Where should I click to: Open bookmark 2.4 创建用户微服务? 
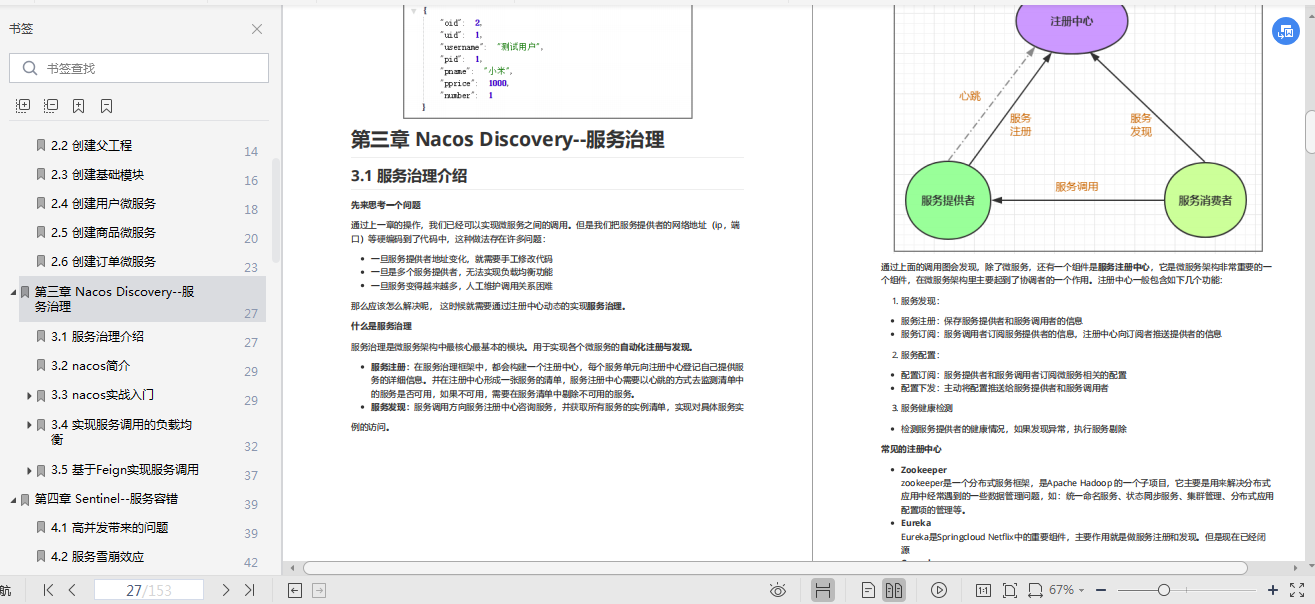(x=103, y=203)
